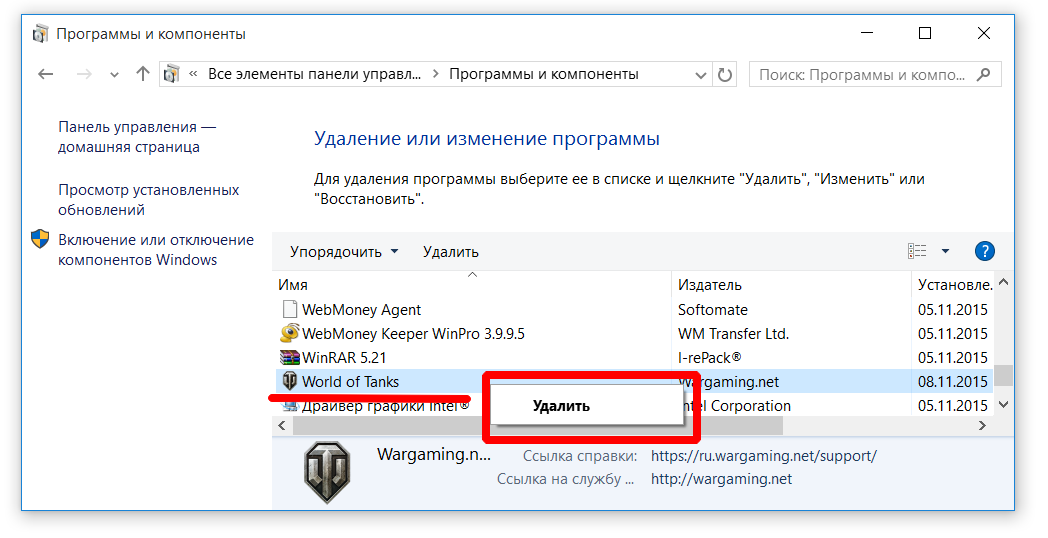The height and width of the screenshot is (538, 1048).
Task: Click the back navigation arrow
Action: 45,74
